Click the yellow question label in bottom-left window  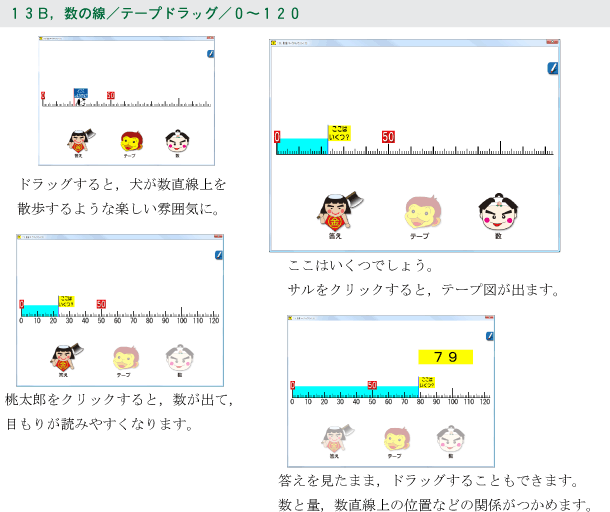click(x=66, y=302)
